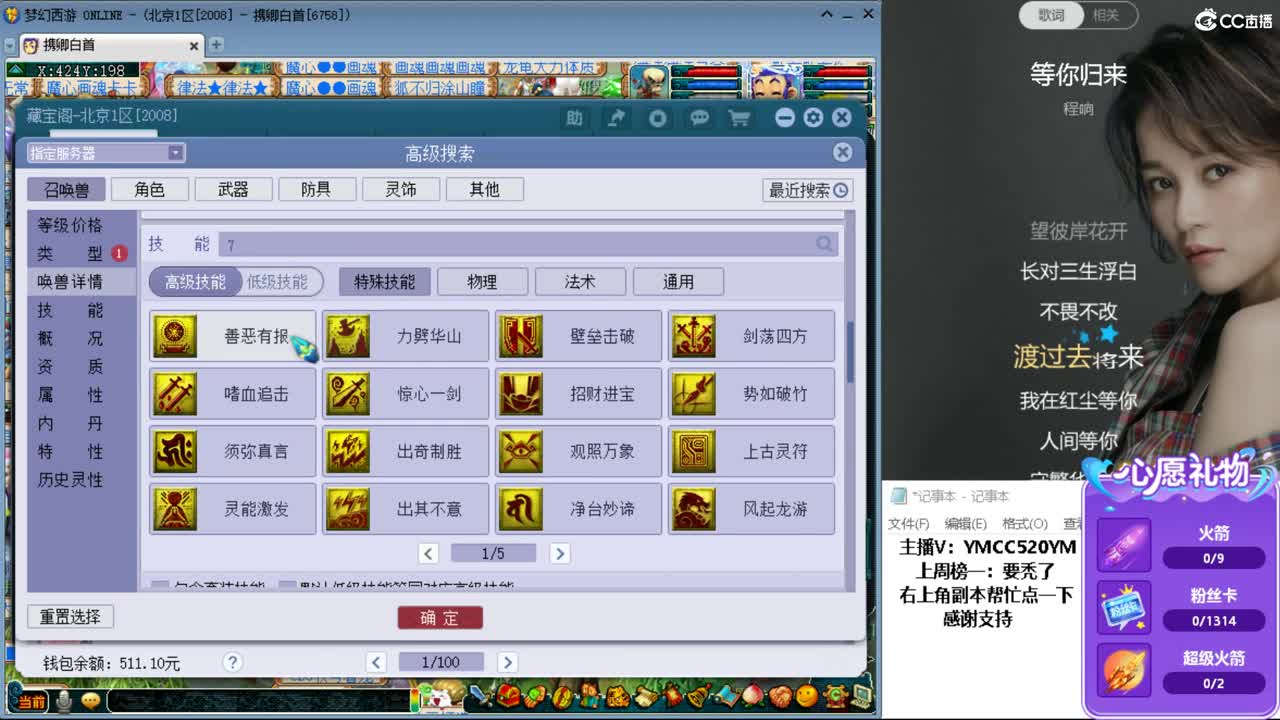Select the 防具 category tab
This screenshot has height=720, width=1280.
(x=316, y=189)
